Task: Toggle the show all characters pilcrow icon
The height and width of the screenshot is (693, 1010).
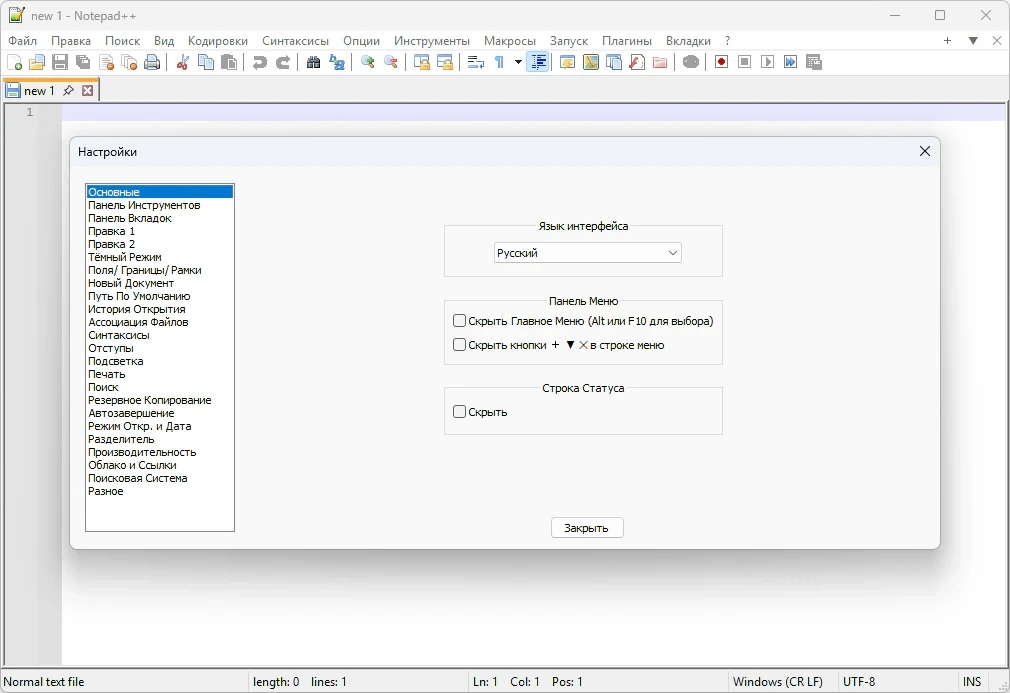Action: click(499, 62)
